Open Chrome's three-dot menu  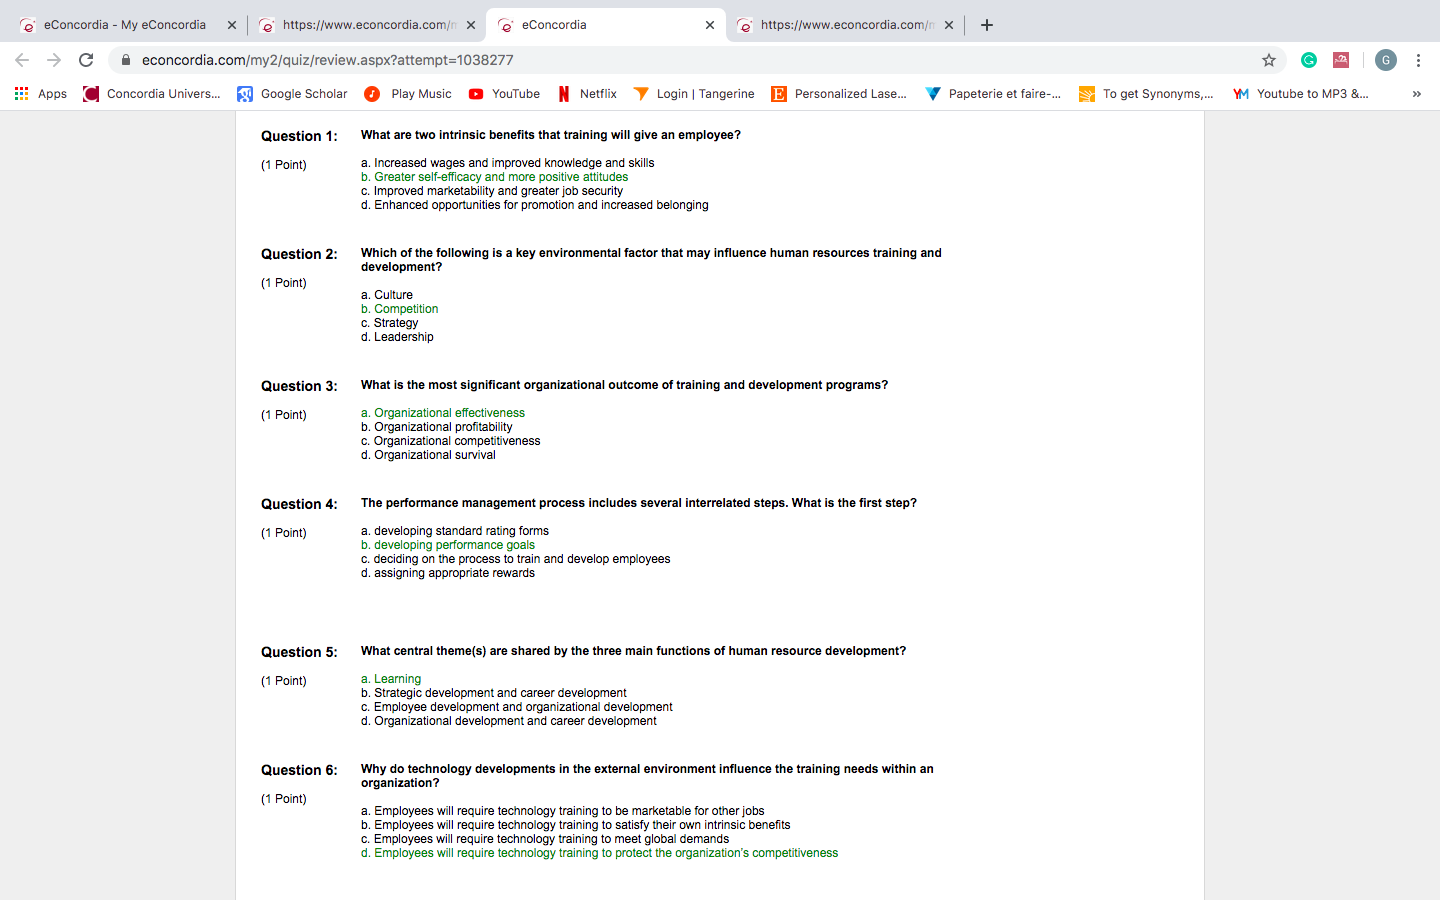click(x=1418, y=60)
